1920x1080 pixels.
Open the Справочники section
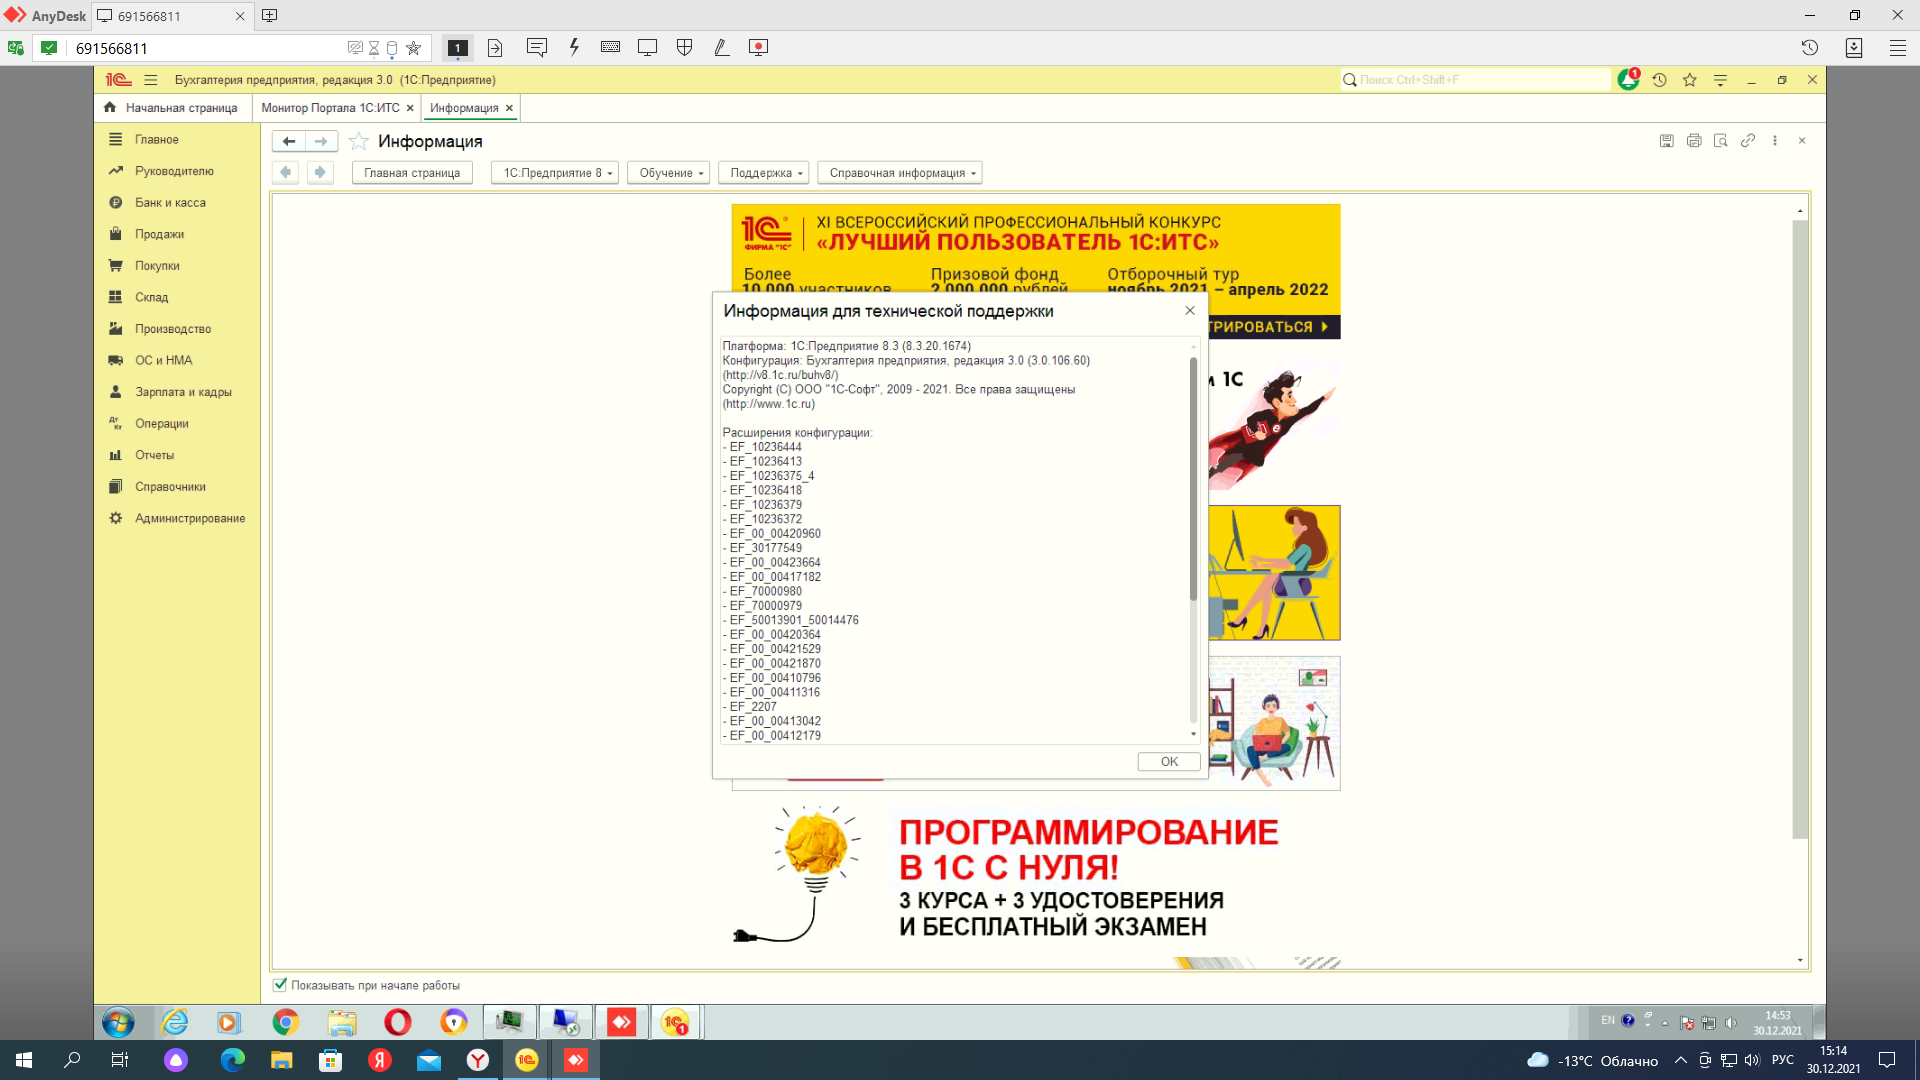pyautogui.click(x=170, y=487)
